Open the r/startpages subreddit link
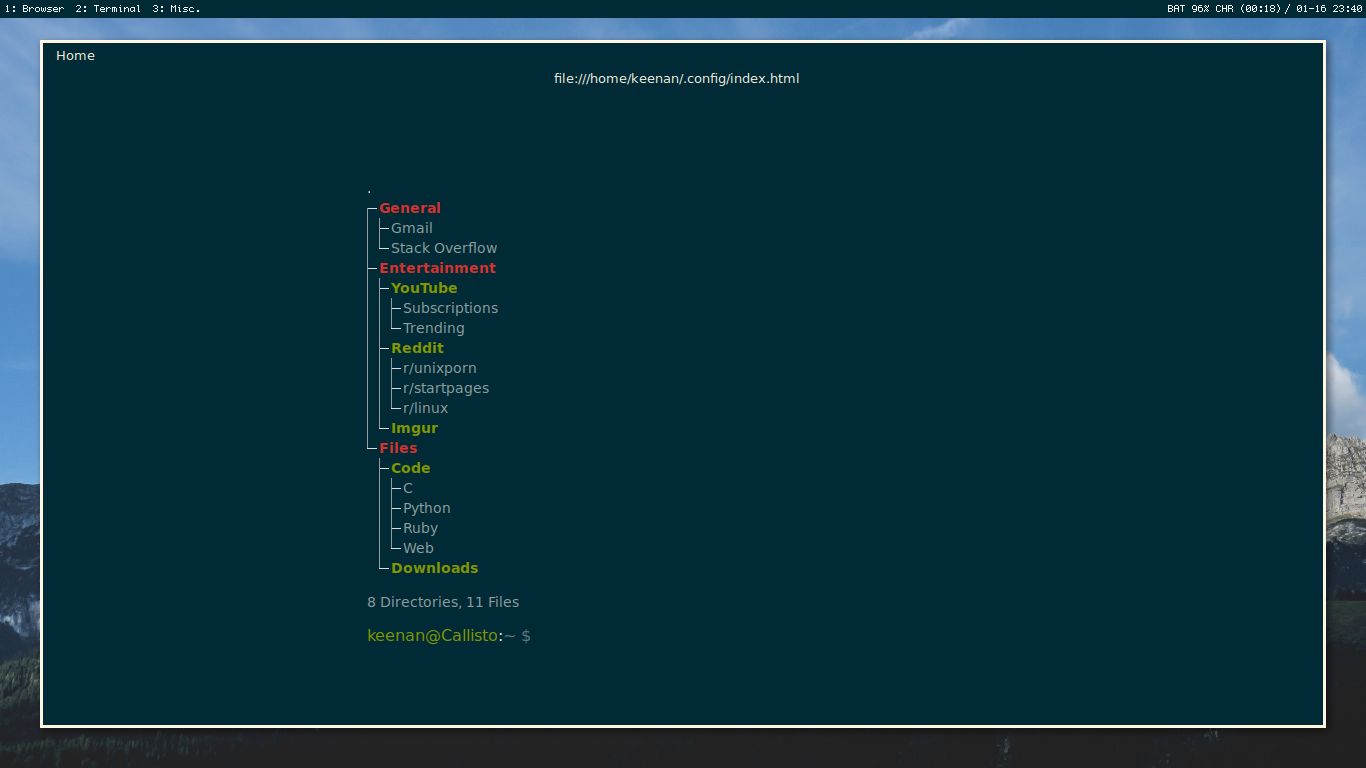This screenshot has height=768, width=1366. 445,388
